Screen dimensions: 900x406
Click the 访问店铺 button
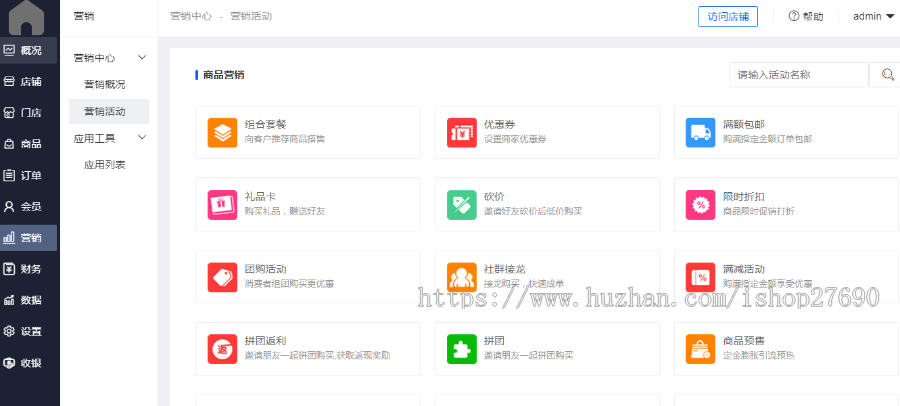click(728, 16)
